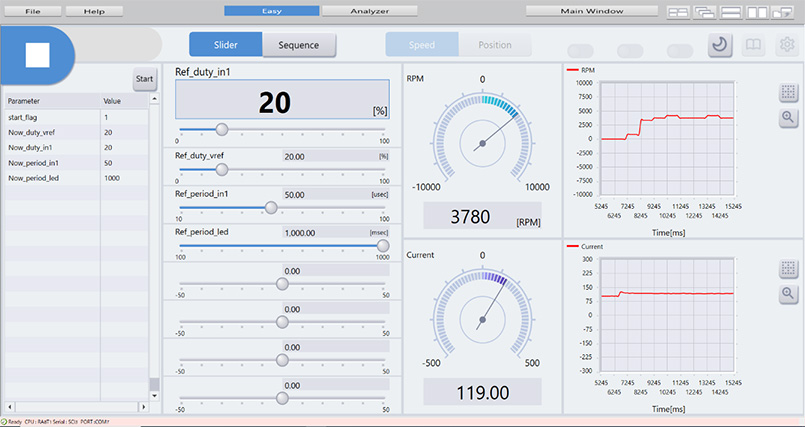Select the Now_period_led parameter row
805x427 pixels.
77,178
